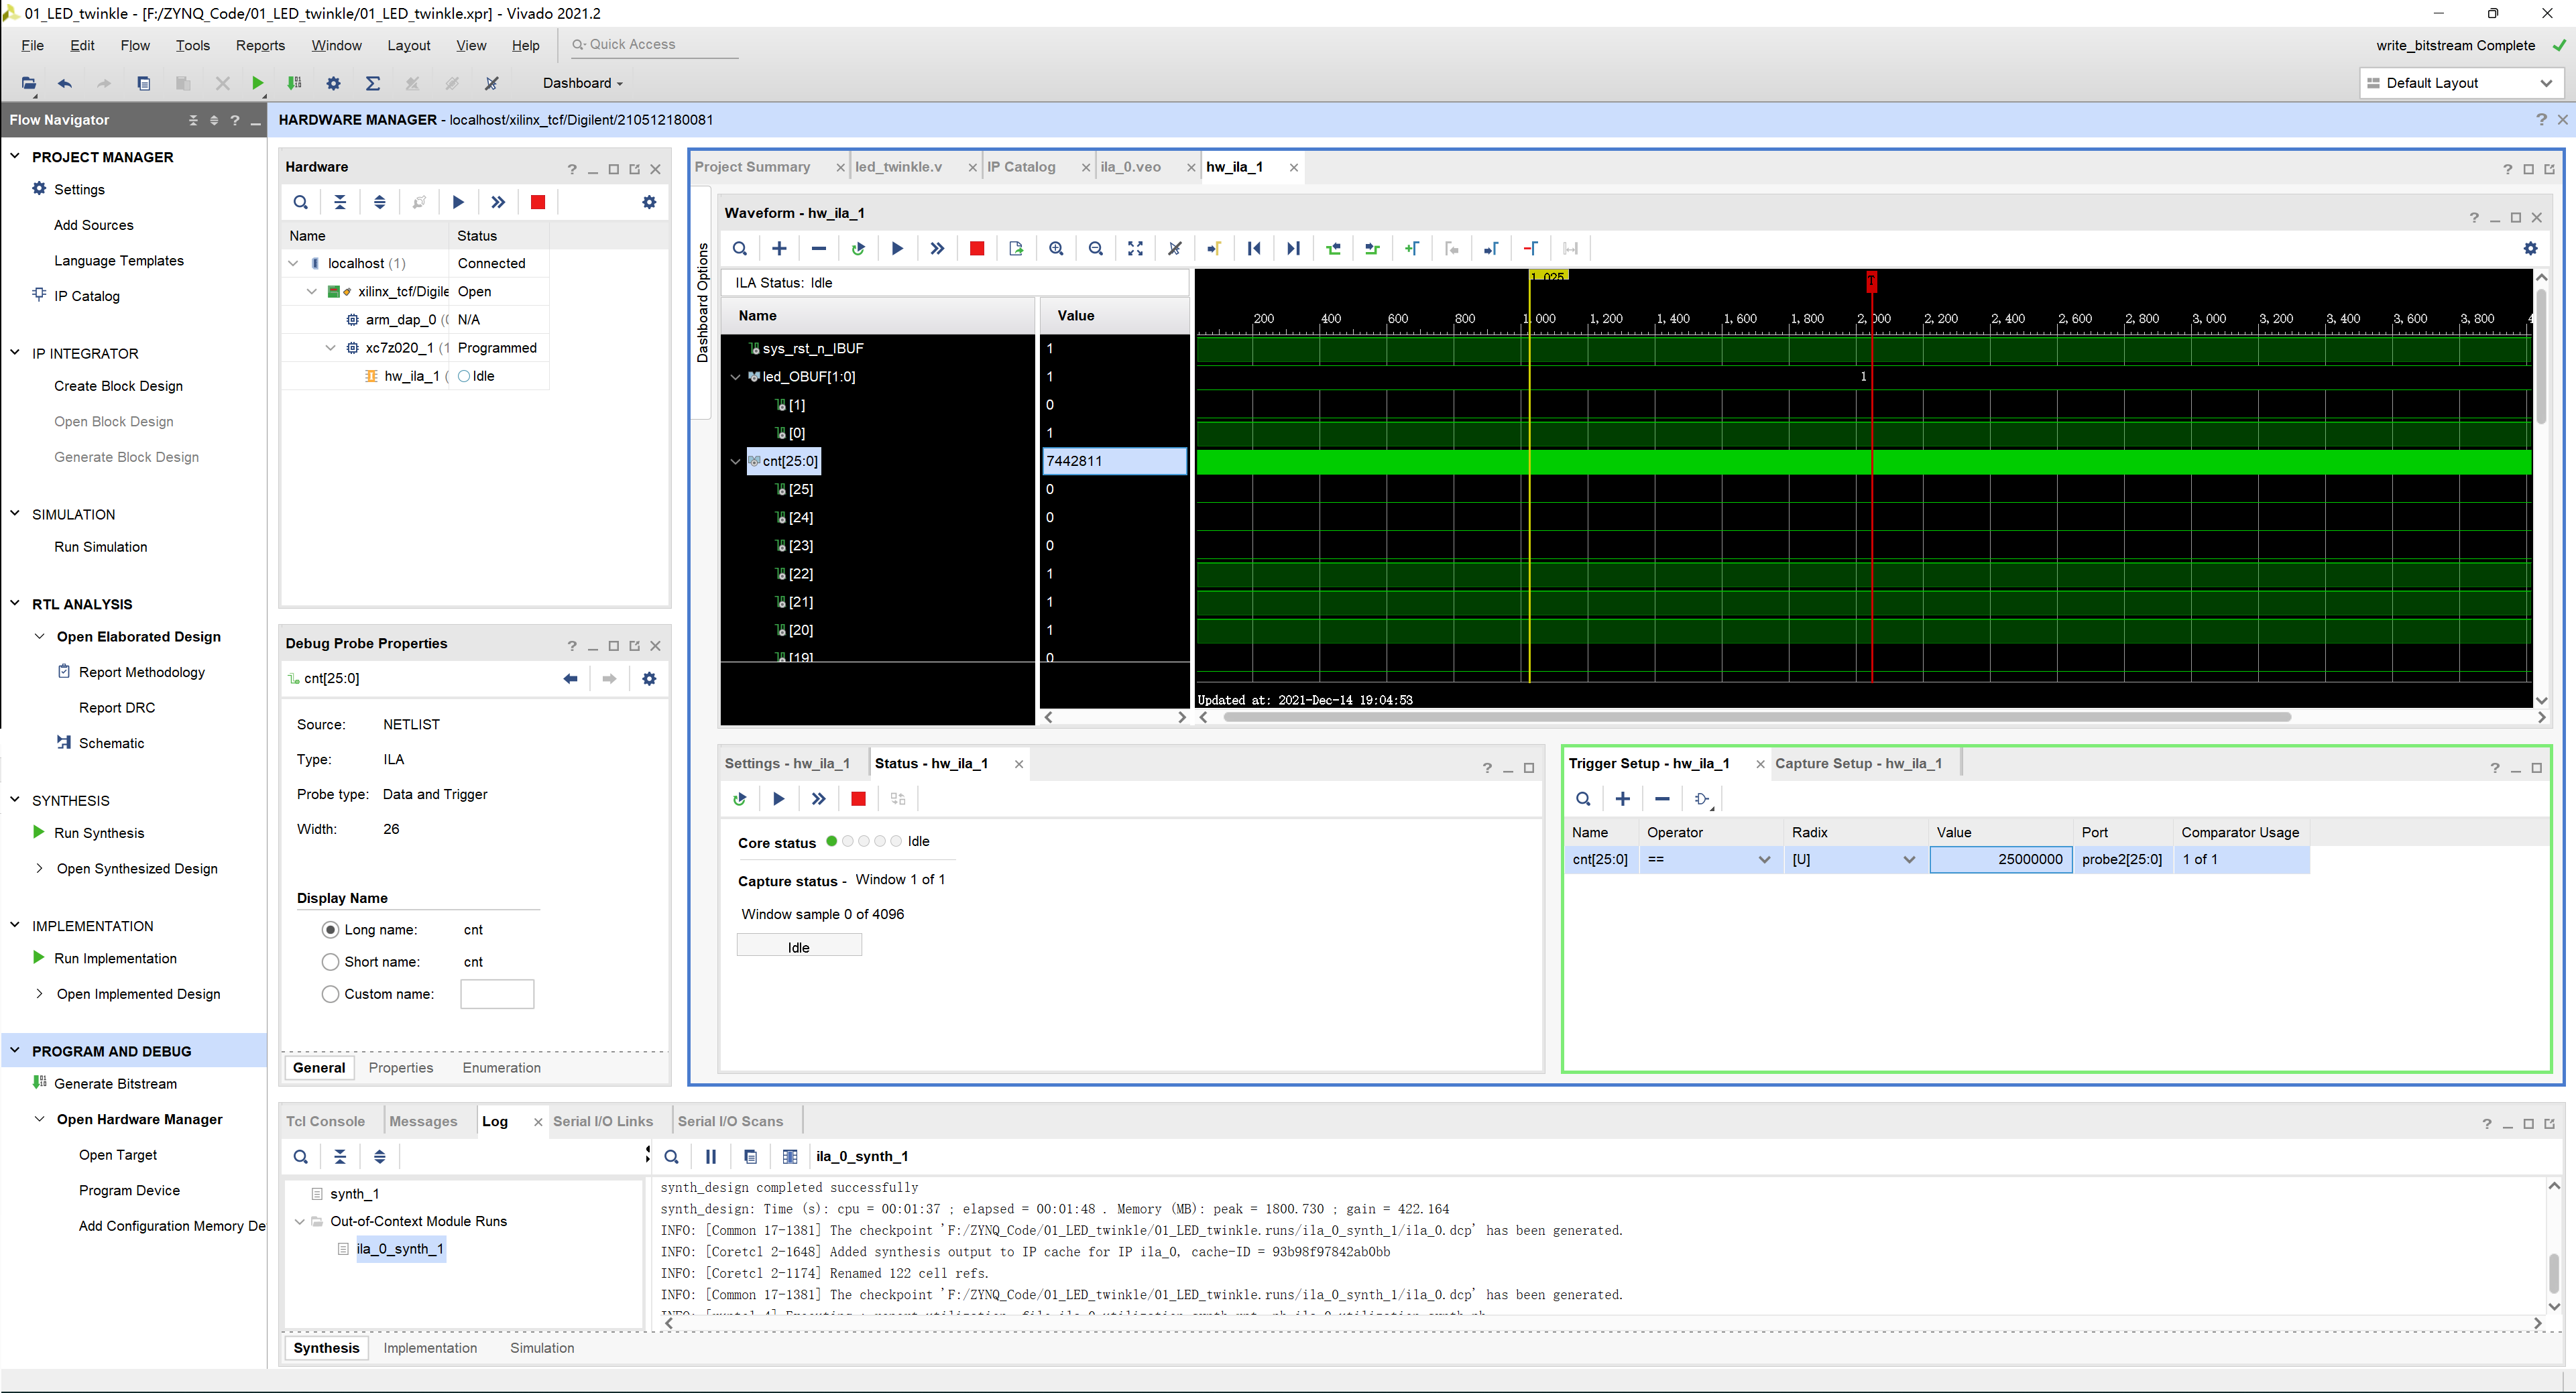2576x1393 pixels.
Task: Stop trigger in the Waveform toolbar
Action: tap(977, 249)
